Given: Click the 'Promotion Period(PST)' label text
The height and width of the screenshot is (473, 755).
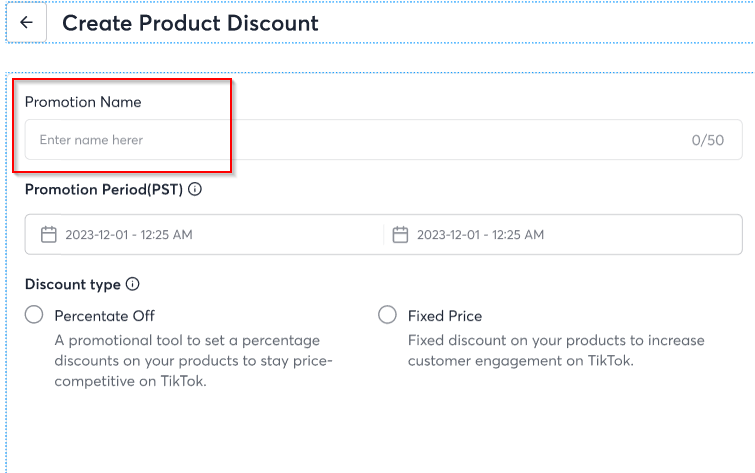Looking at the screenshot, I should [x=104, y=189].
